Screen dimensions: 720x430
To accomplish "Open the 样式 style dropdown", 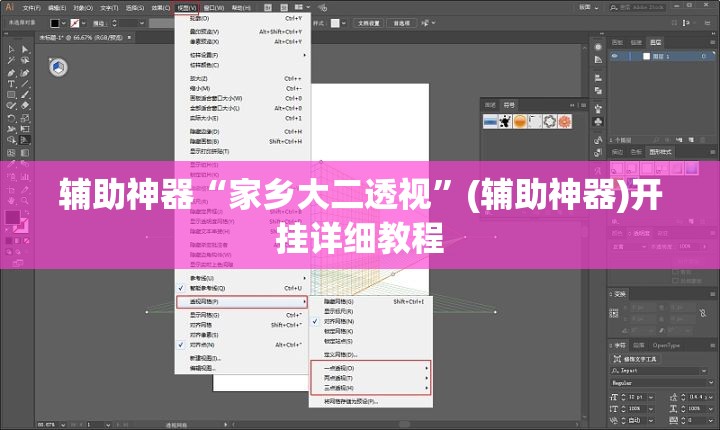I will [x=343, y=23].
